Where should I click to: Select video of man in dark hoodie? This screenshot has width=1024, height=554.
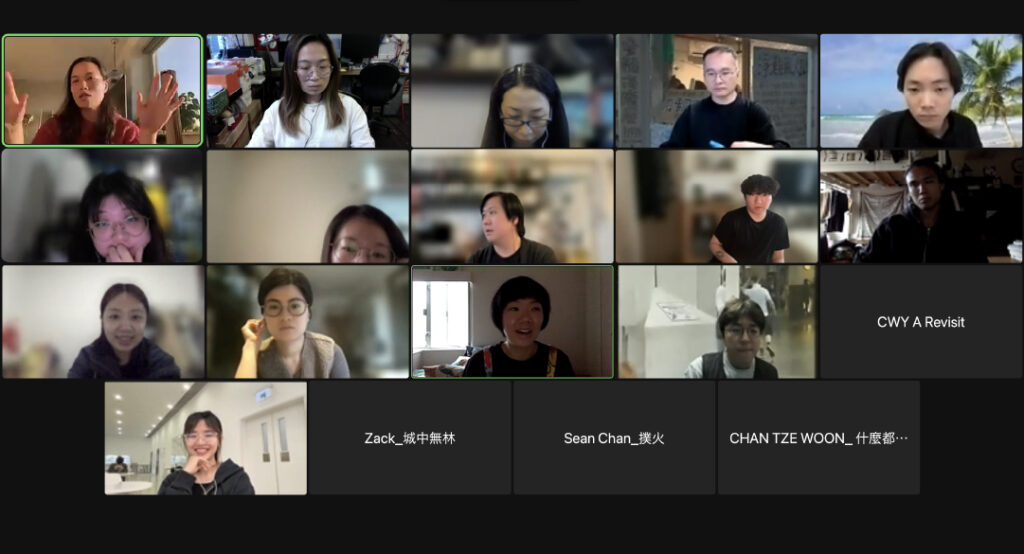coord(921,206)
